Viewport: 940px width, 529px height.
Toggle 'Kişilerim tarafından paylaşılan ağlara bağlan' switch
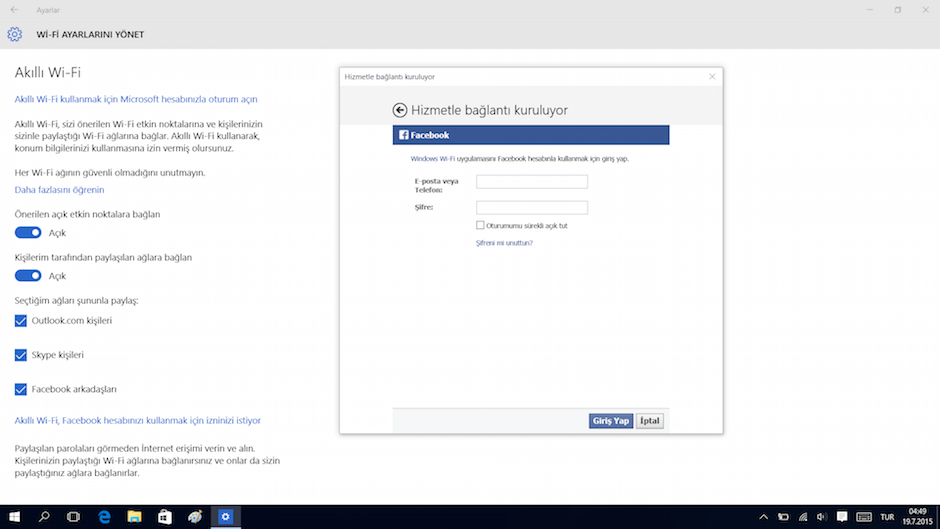[28, 275]
